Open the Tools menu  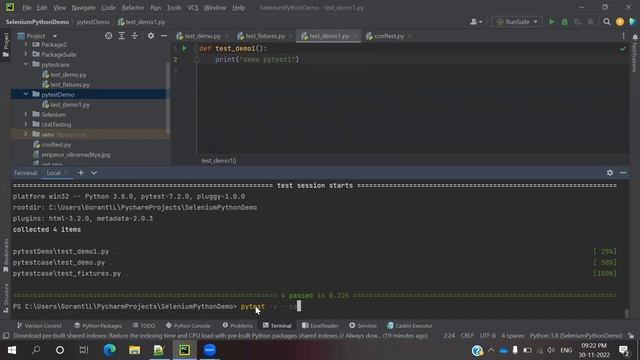pos(174,8)
